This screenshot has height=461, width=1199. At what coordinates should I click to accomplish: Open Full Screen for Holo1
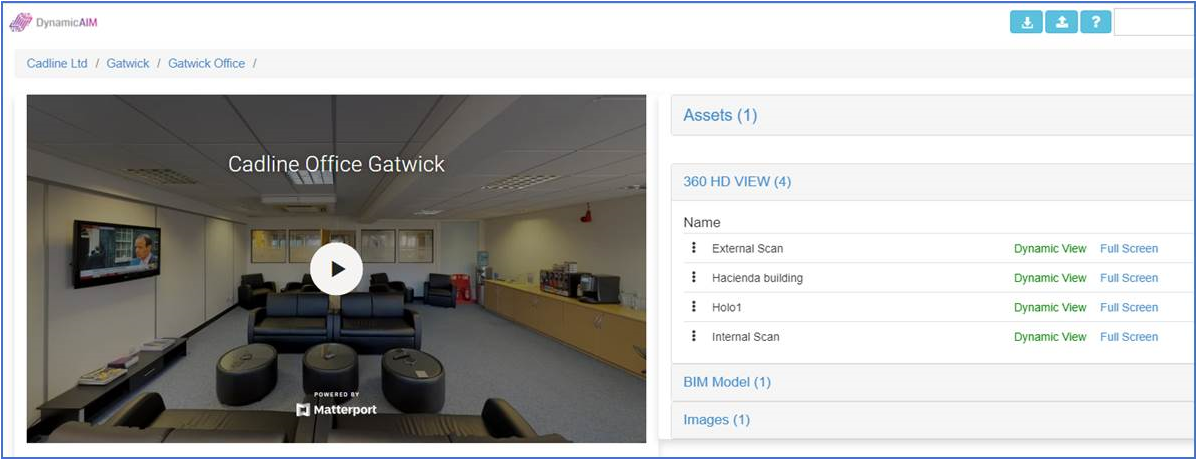(x=1129, y=307)
